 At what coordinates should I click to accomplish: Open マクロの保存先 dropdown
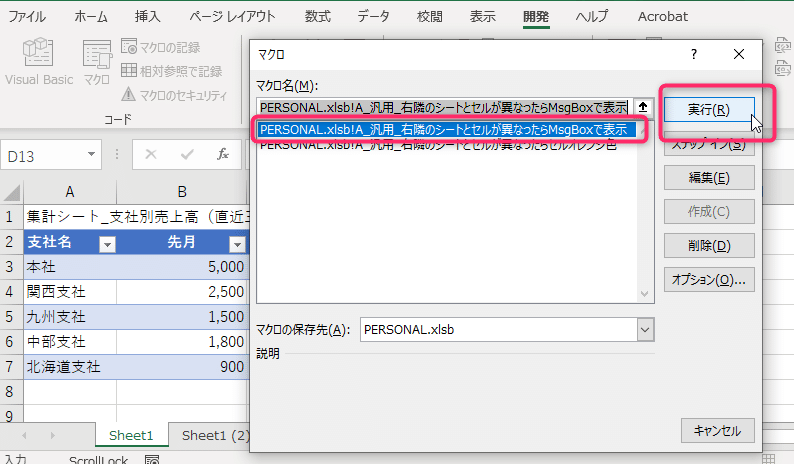point(645,330)
